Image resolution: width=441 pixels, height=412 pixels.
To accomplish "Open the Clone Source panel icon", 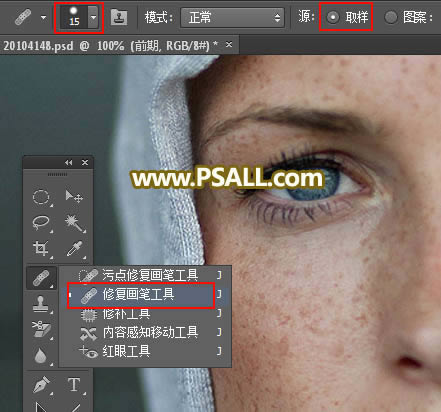I will (119, 17).
